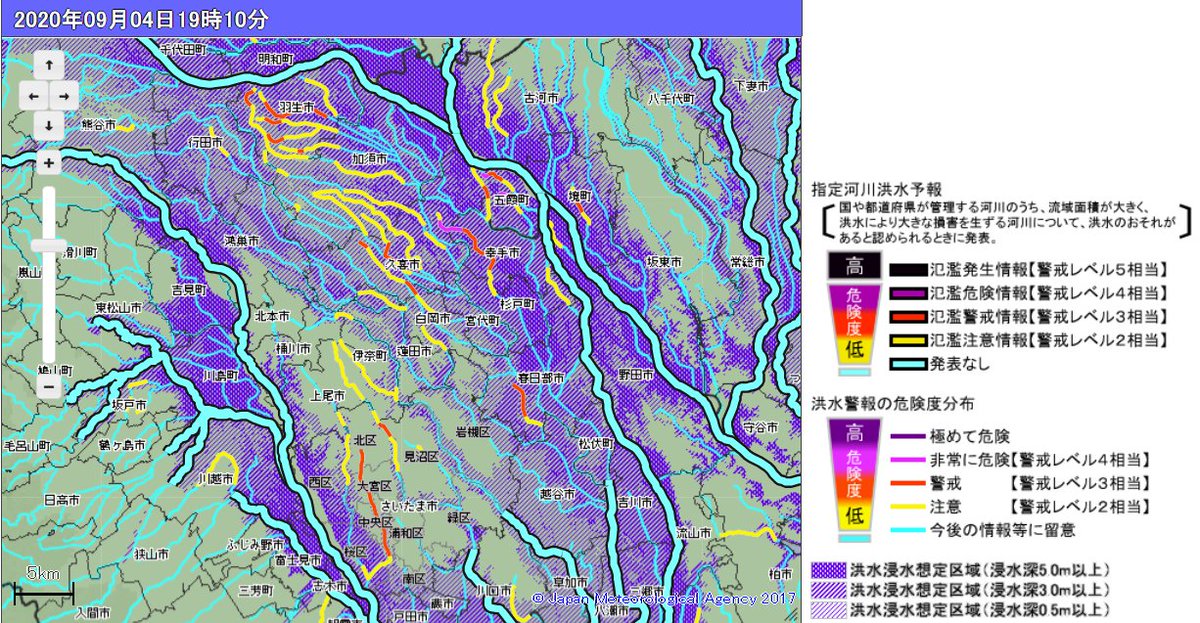Click the magenta 非常に危険 legend line
The height and width of the screenshot is (623, 1200).
908,460
